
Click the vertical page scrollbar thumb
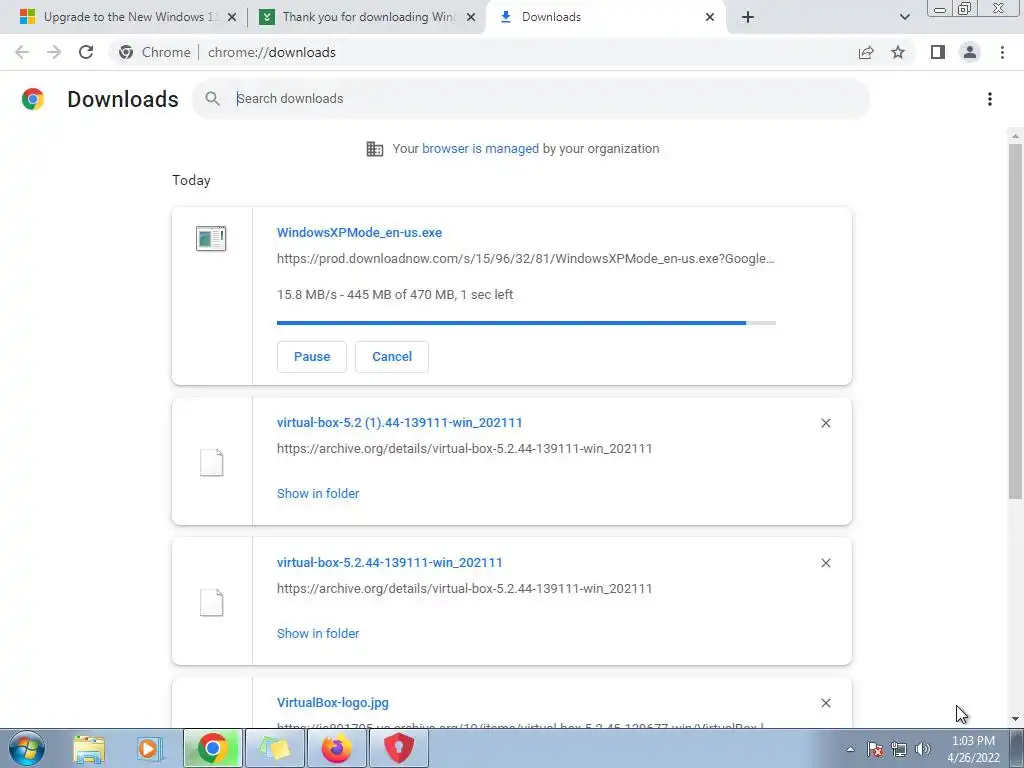coord(1015,321)
